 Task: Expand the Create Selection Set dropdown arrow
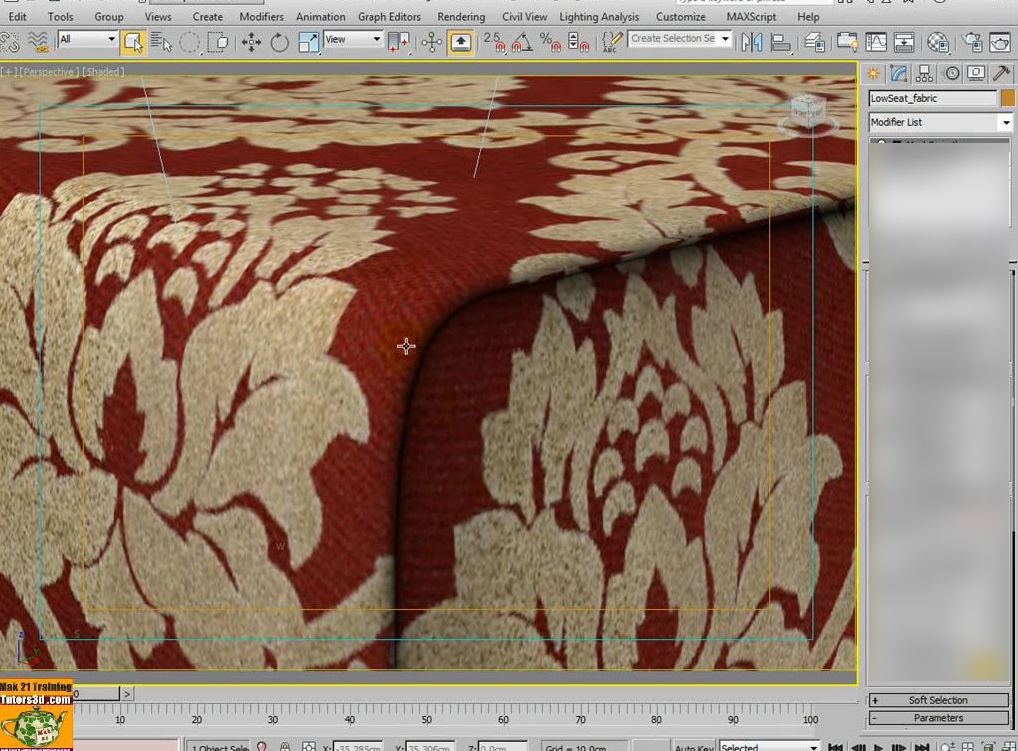pyautogui.click(x=726, y=39)
